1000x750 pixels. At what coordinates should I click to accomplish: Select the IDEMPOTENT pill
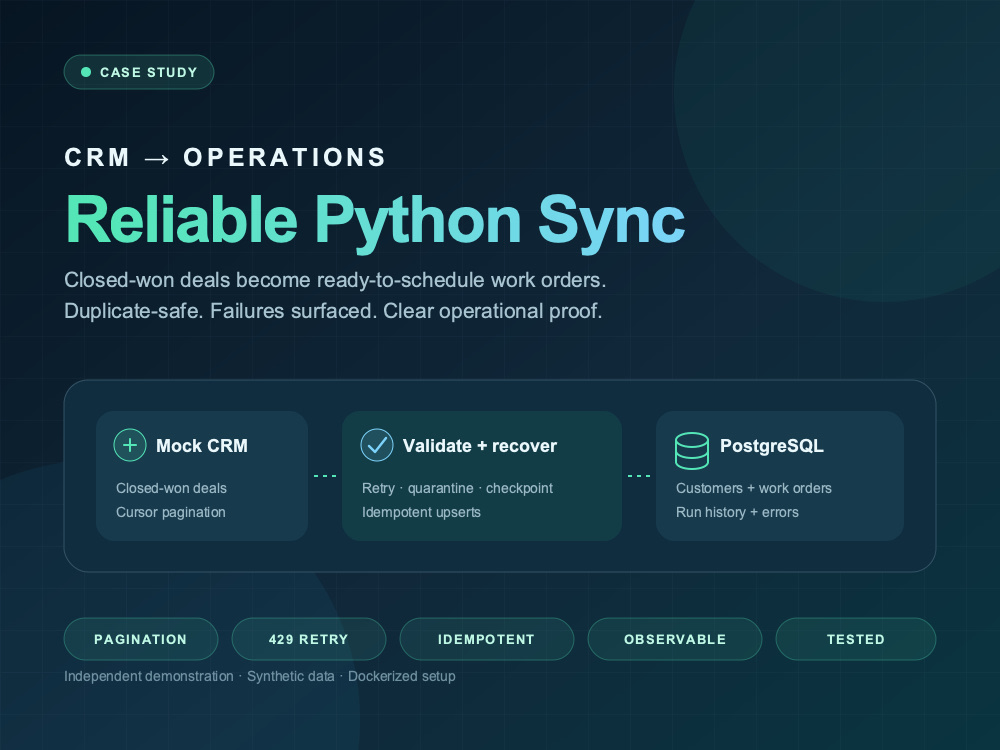[x=487, y=639]
